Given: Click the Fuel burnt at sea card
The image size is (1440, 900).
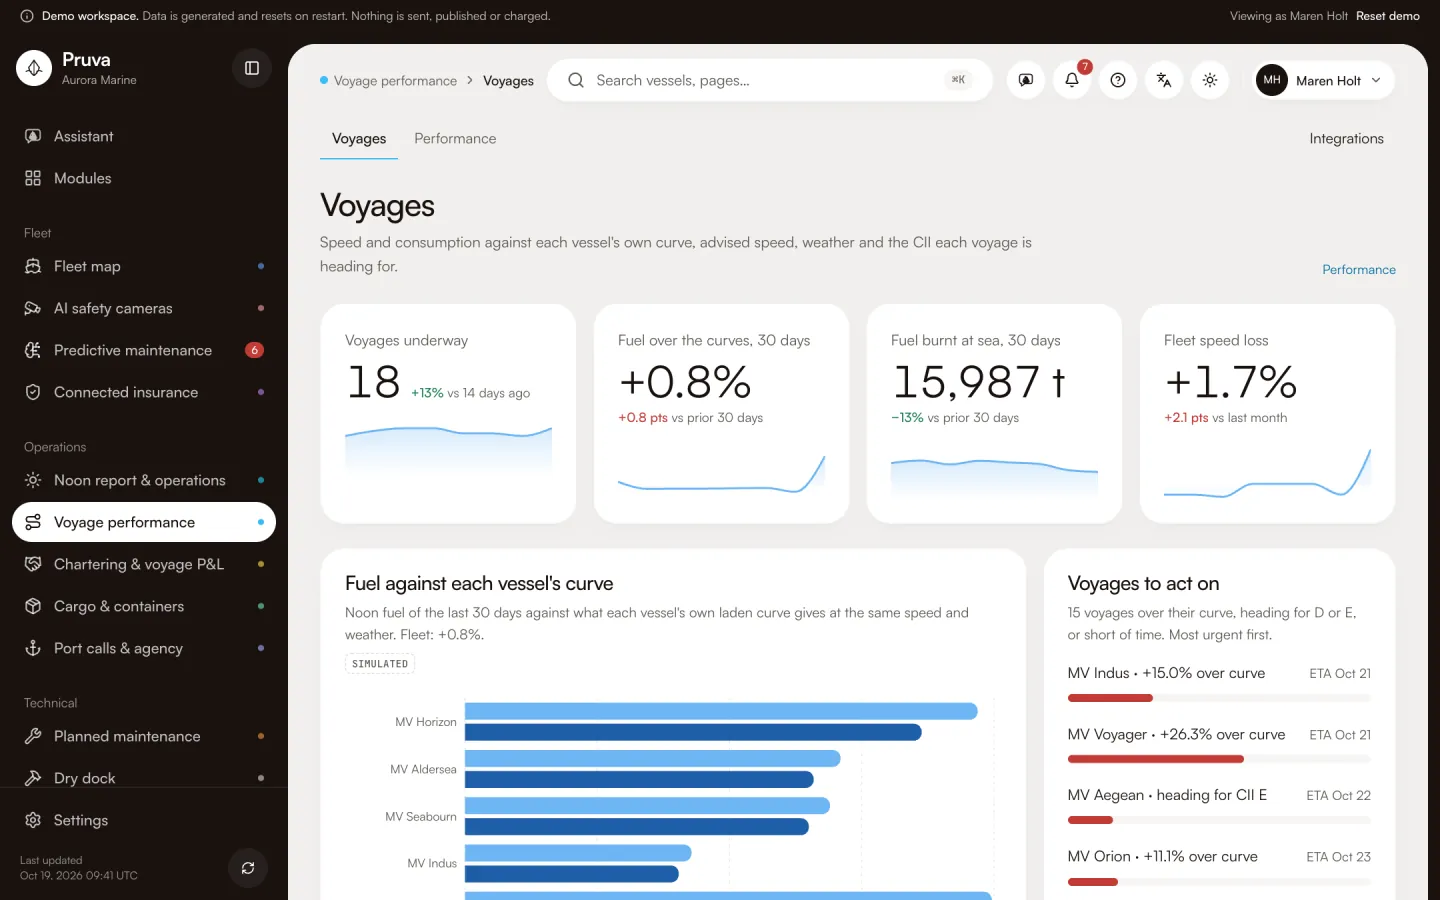Looking at the screenshot, I should [x=994, y=413].
